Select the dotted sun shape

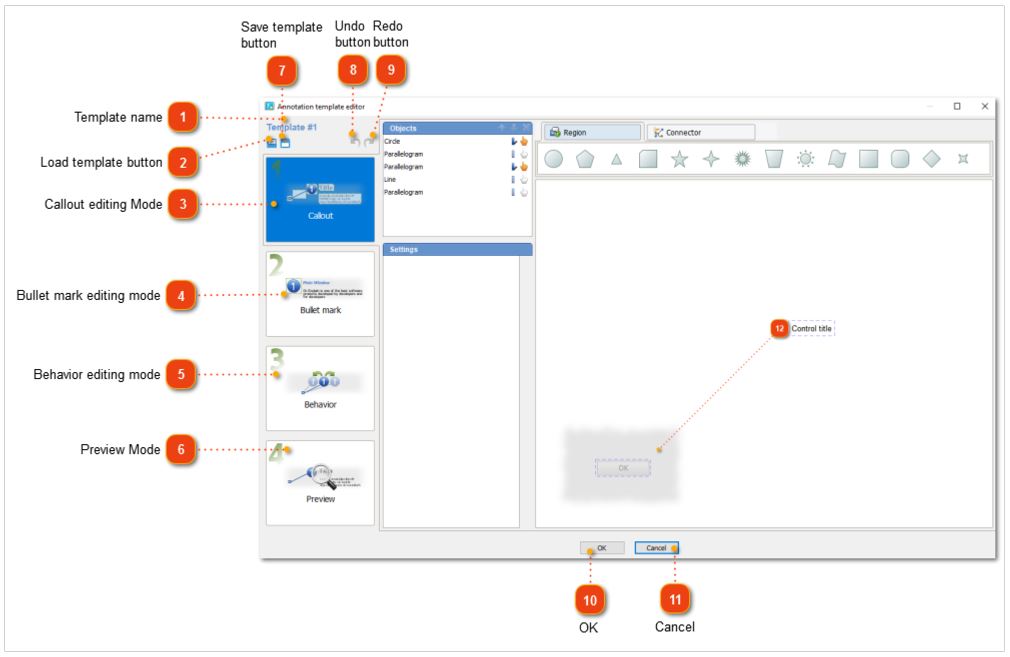[x=805, y=158]
